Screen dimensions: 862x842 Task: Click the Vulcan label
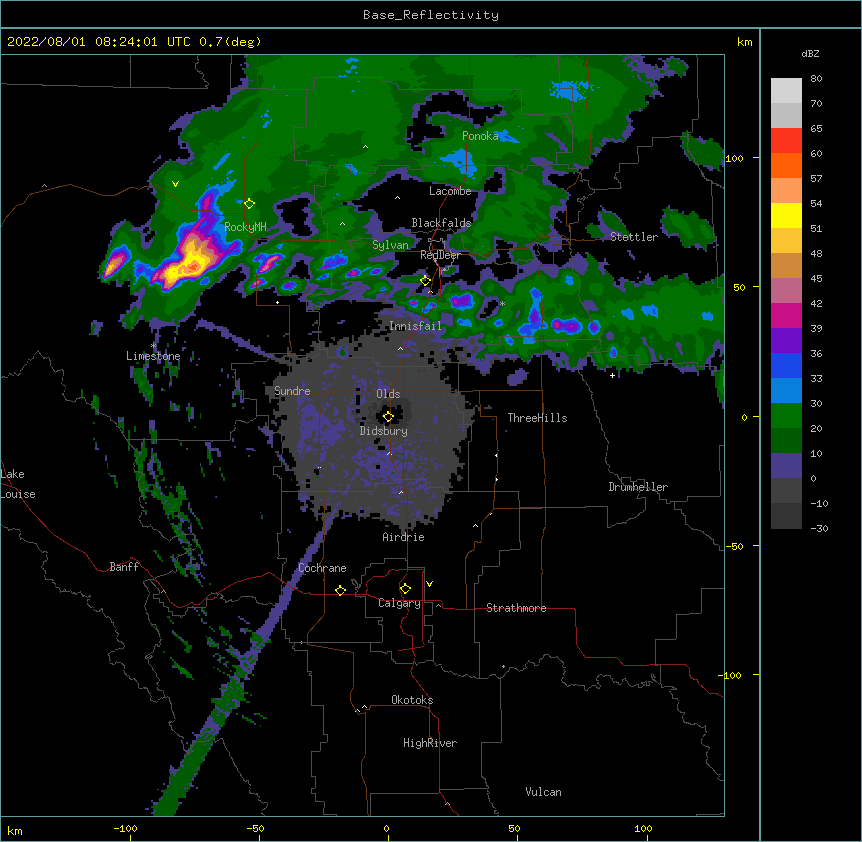tap(543, 792)
